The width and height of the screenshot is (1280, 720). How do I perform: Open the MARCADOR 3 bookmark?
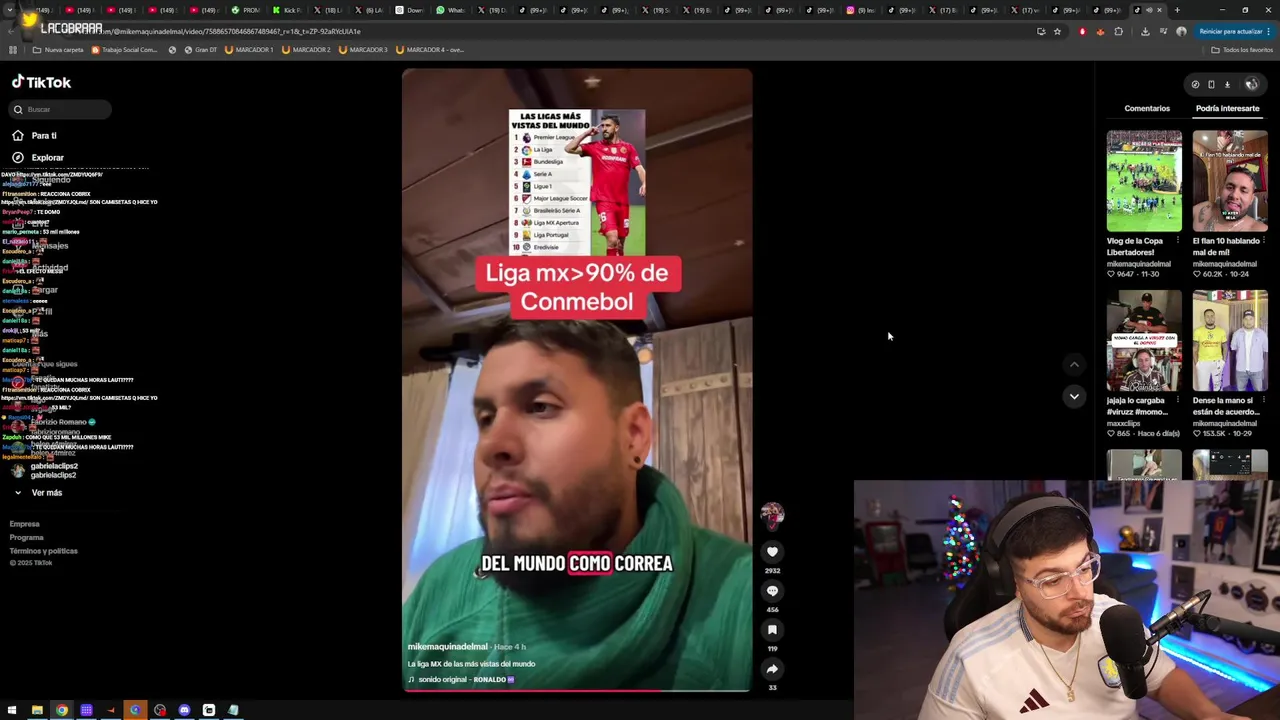(363, 49)
